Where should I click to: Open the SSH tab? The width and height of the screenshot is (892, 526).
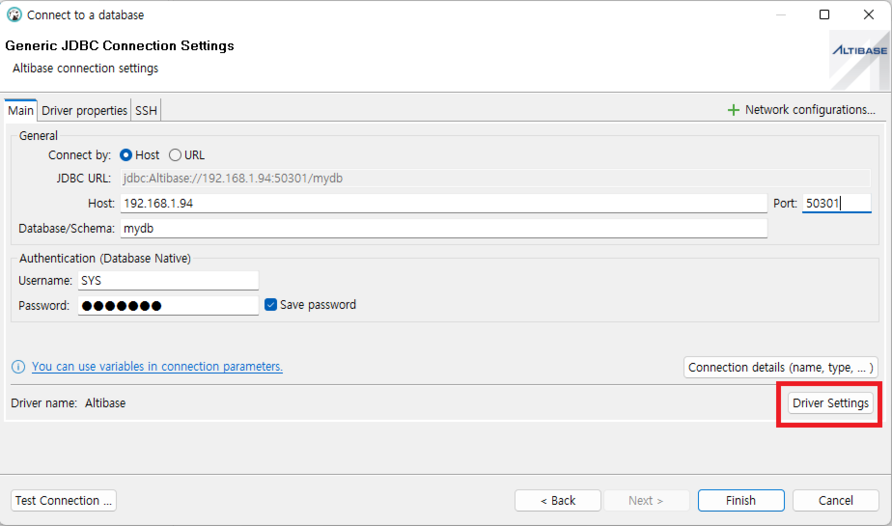(x=146, y=111)
